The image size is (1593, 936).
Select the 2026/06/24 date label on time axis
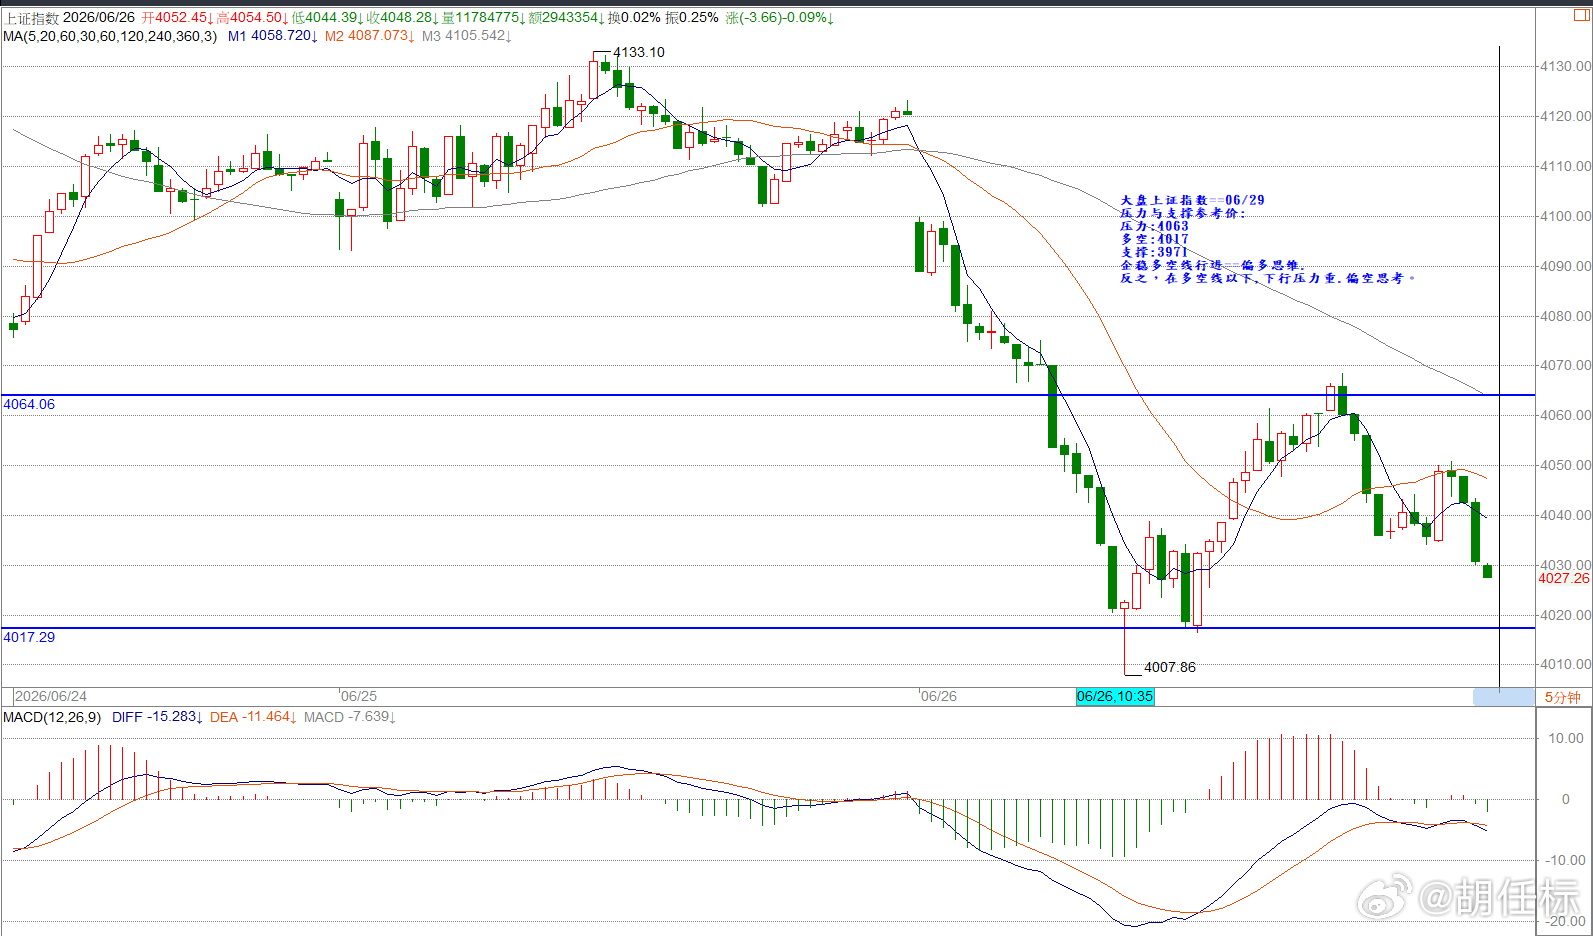pyautogui.click(x=51, y=696)
